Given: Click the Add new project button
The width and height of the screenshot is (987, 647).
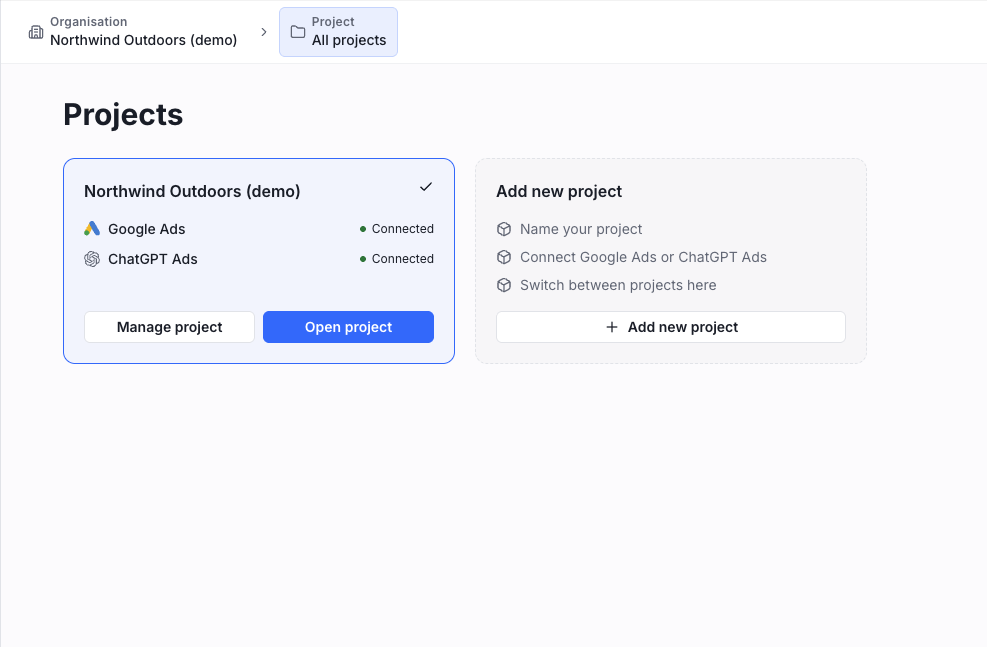Looking at the screenshot, I should [670, 327].
